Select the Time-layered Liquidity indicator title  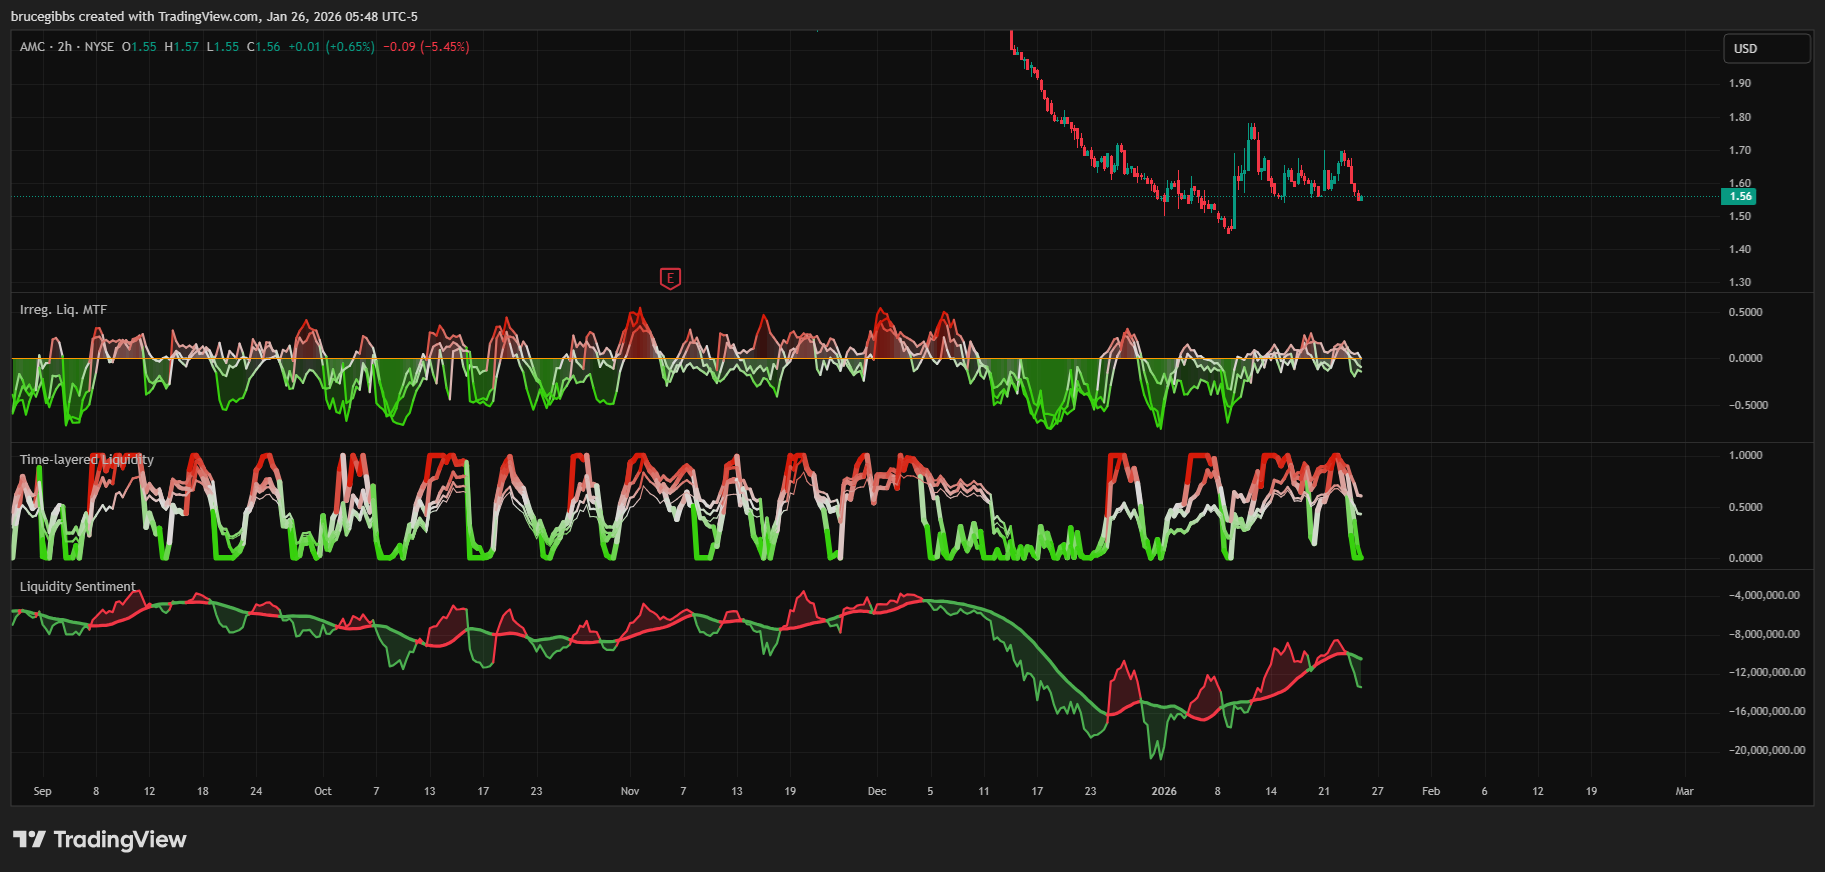pos(87,460)
